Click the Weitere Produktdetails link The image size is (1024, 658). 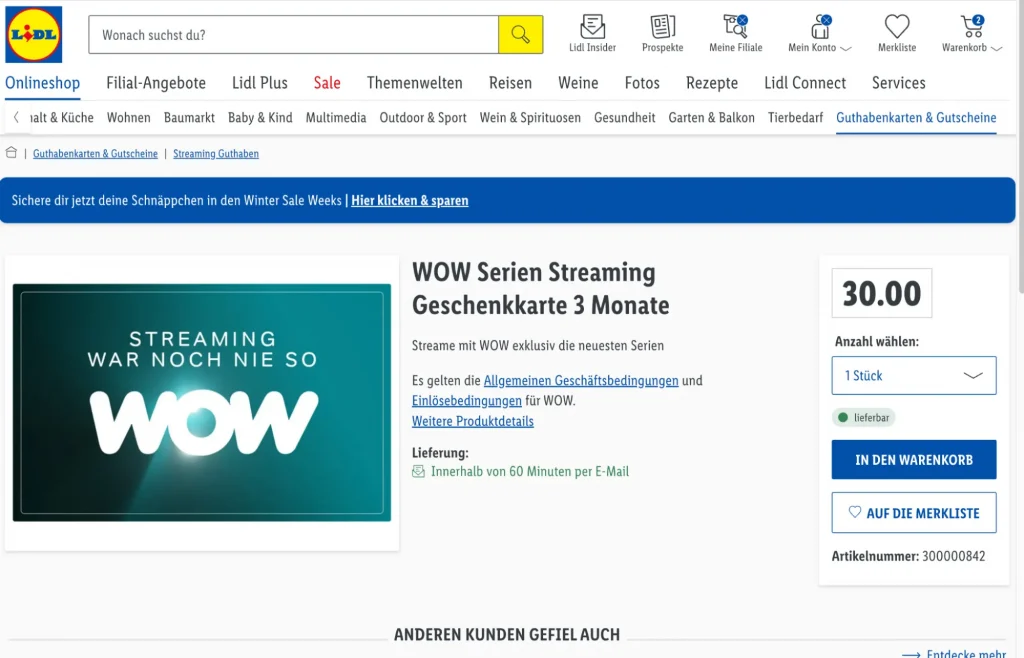coord(473,421)
